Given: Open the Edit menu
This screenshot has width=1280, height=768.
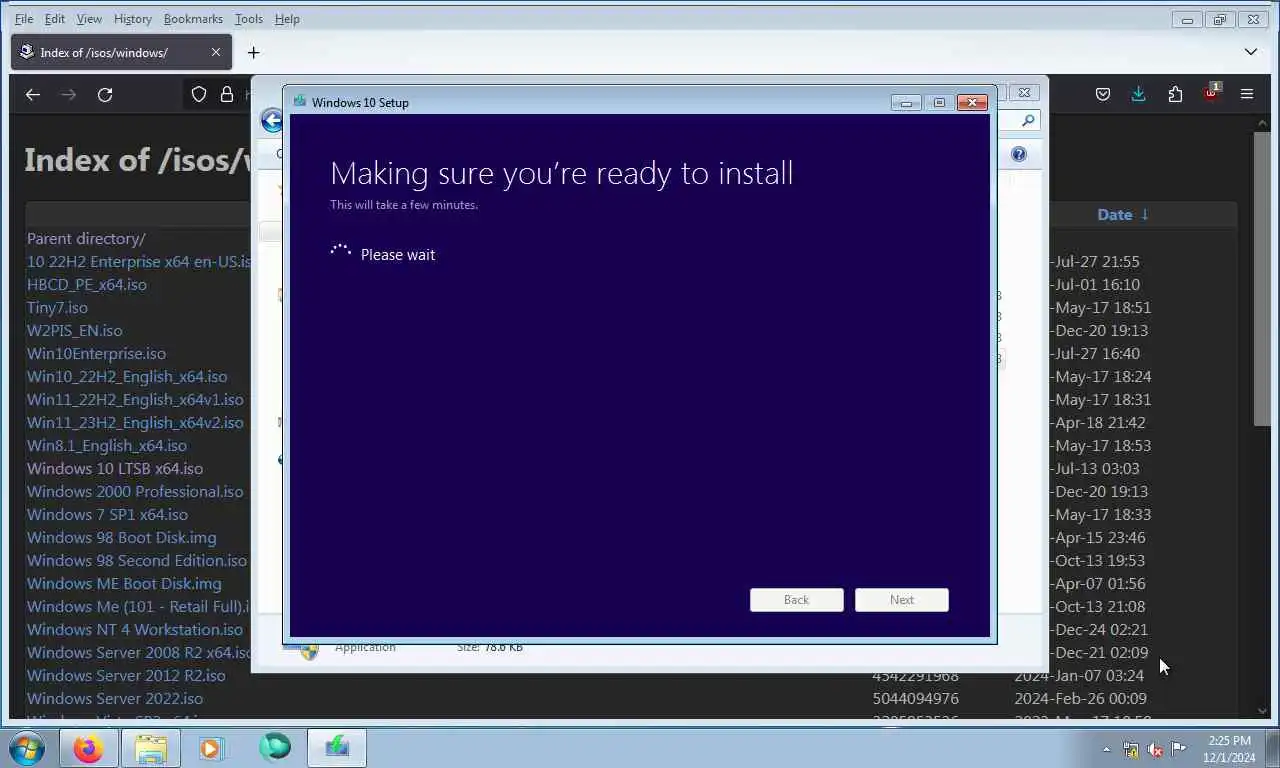Looking at the screenshot, I should pyautogui.click(x=55, y=18).
